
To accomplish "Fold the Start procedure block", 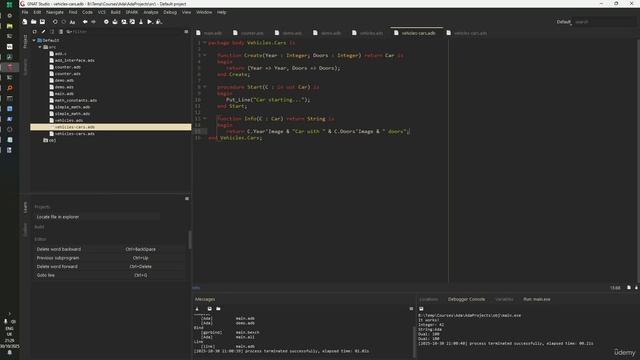I will coord(205,87).
